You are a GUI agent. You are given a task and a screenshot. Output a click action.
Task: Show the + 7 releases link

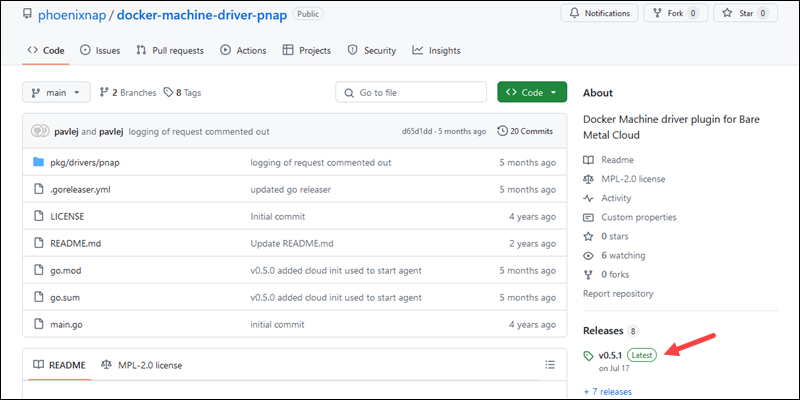coord(607,392)
